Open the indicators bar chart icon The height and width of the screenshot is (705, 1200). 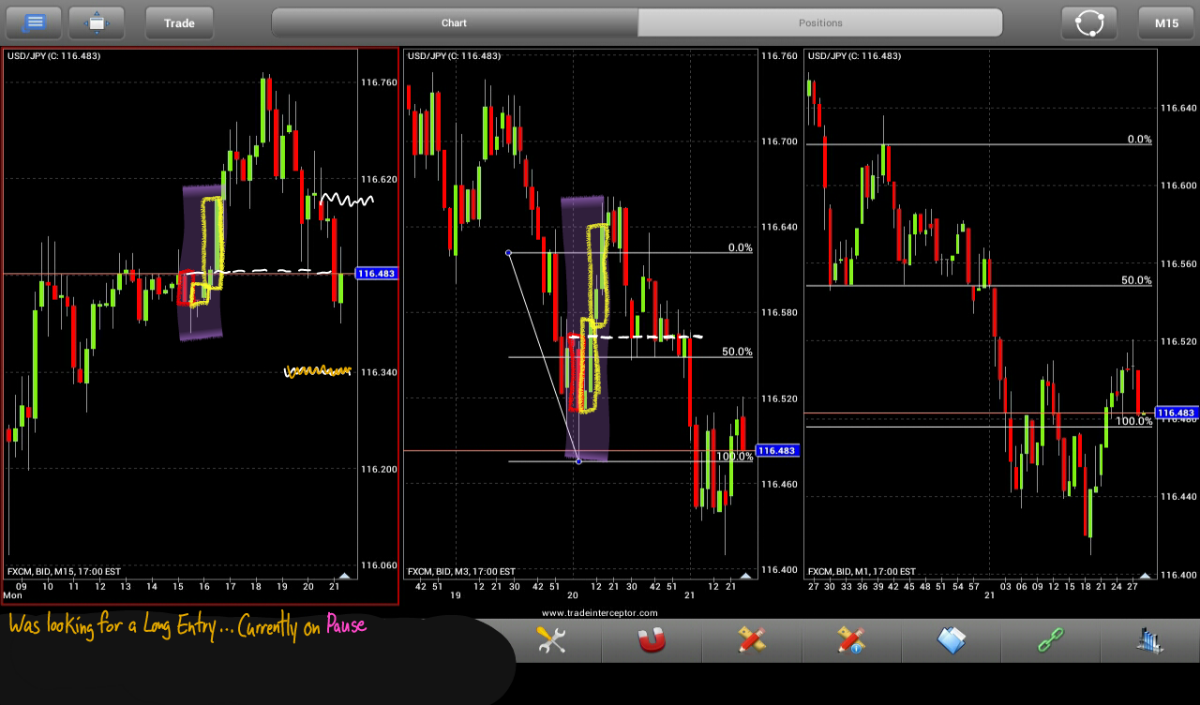point(1150,640)
